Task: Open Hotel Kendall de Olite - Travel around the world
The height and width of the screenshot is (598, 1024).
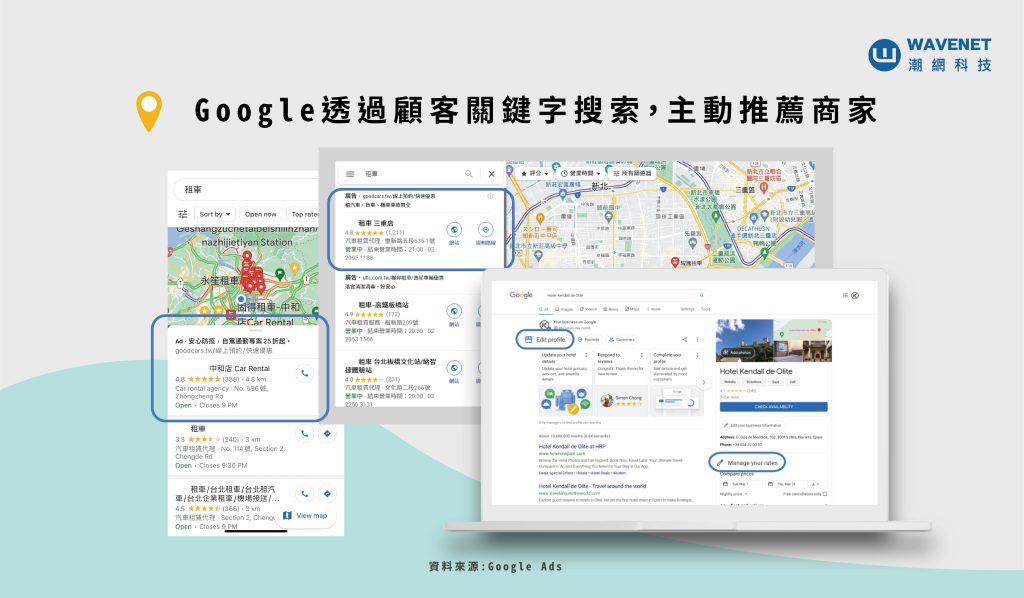Action: [592, 486]
